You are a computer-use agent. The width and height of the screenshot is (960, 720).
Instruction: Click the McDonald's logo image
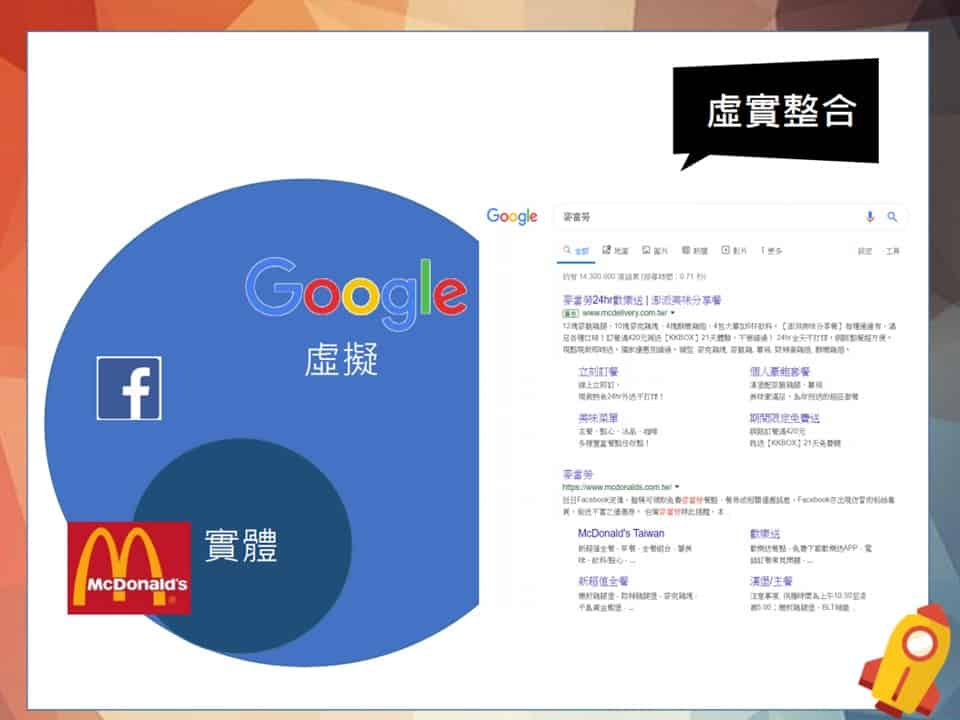(129, 568)
